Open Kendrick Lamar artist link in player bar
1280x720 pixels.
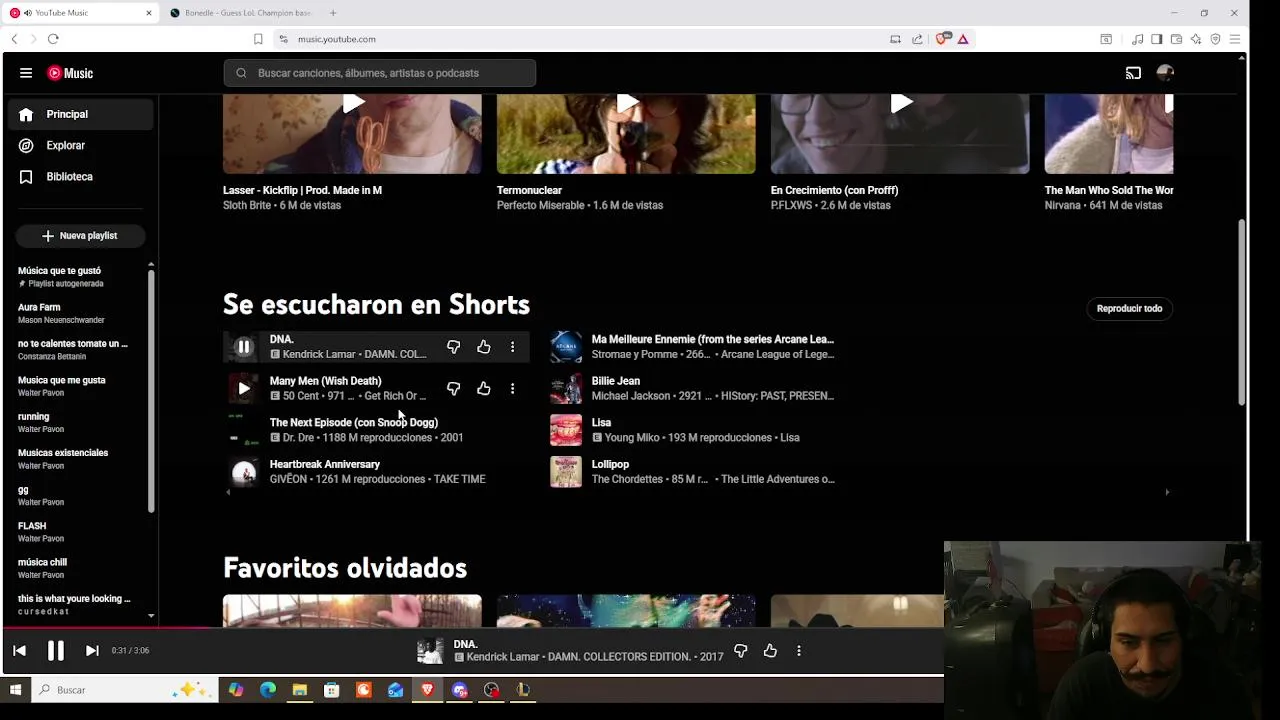click(x=503, y=657)
